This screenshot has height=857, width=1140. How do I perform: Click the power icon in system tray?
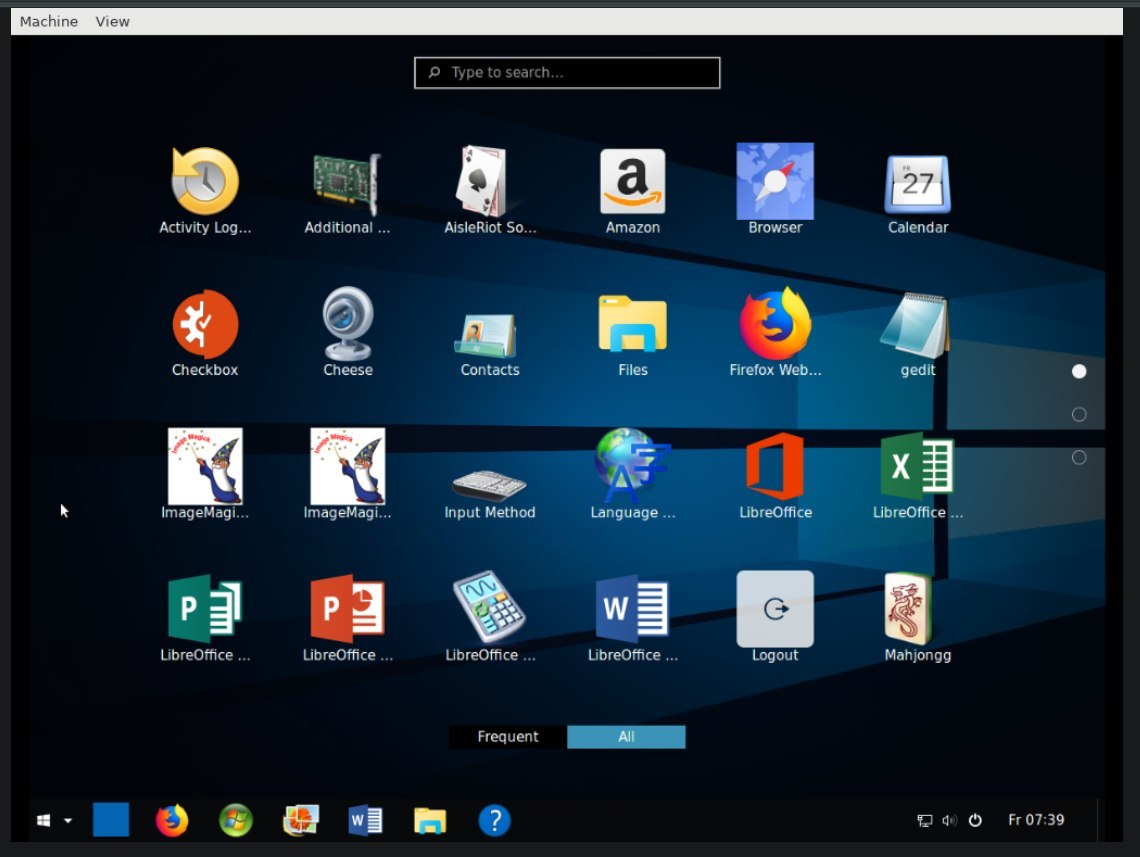(976, 820)
